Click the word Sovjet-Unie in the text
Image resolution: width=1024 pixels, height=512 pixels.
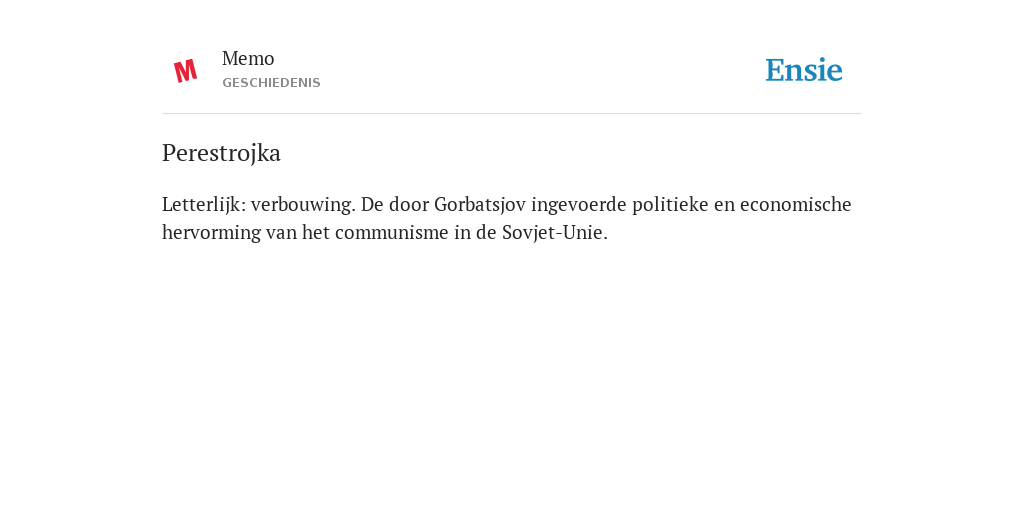click(554, 232)
